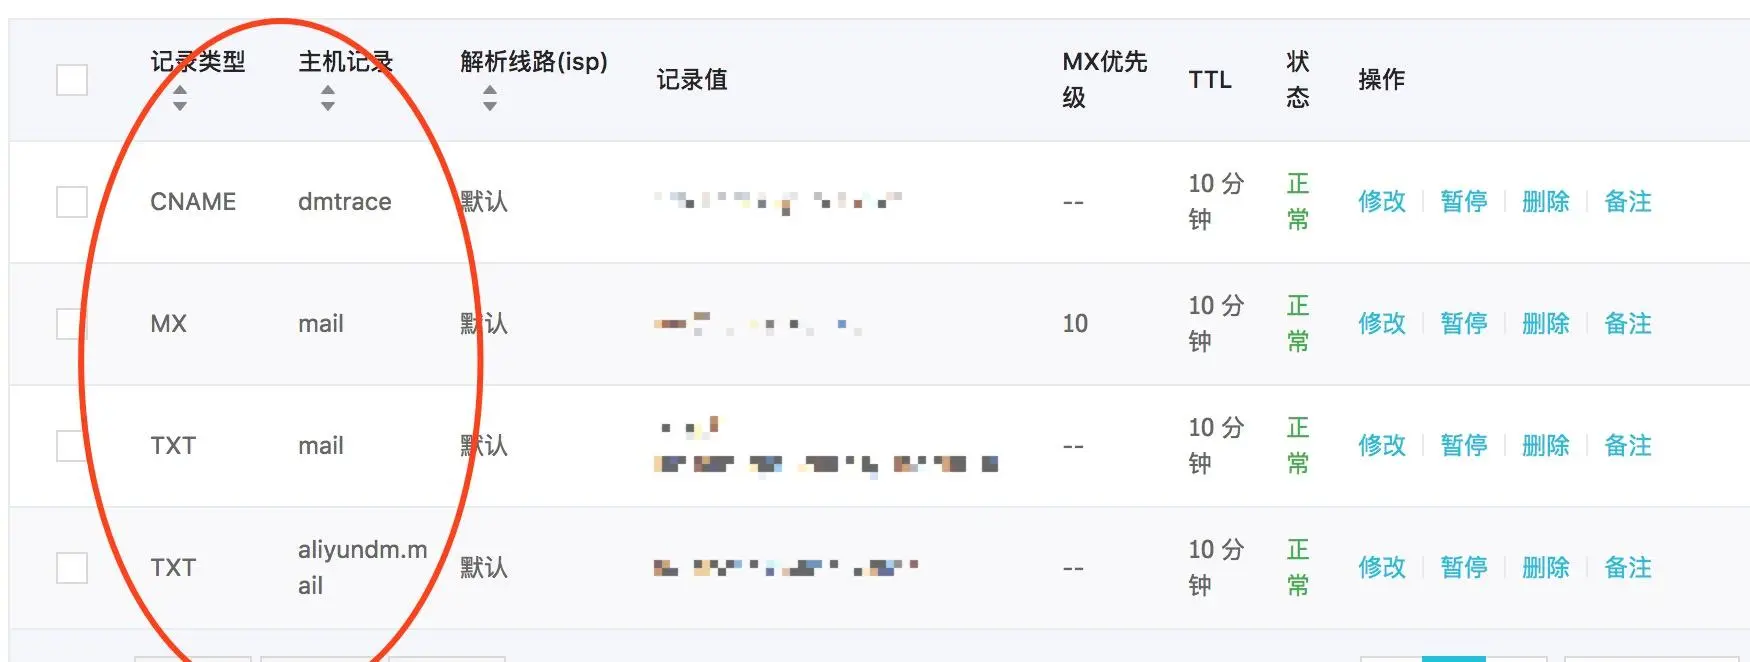The height and width of the screenshot is (662, 1750).
Task: Click 删除 for the MX mail record
Action: click(x=1546, y=324)
